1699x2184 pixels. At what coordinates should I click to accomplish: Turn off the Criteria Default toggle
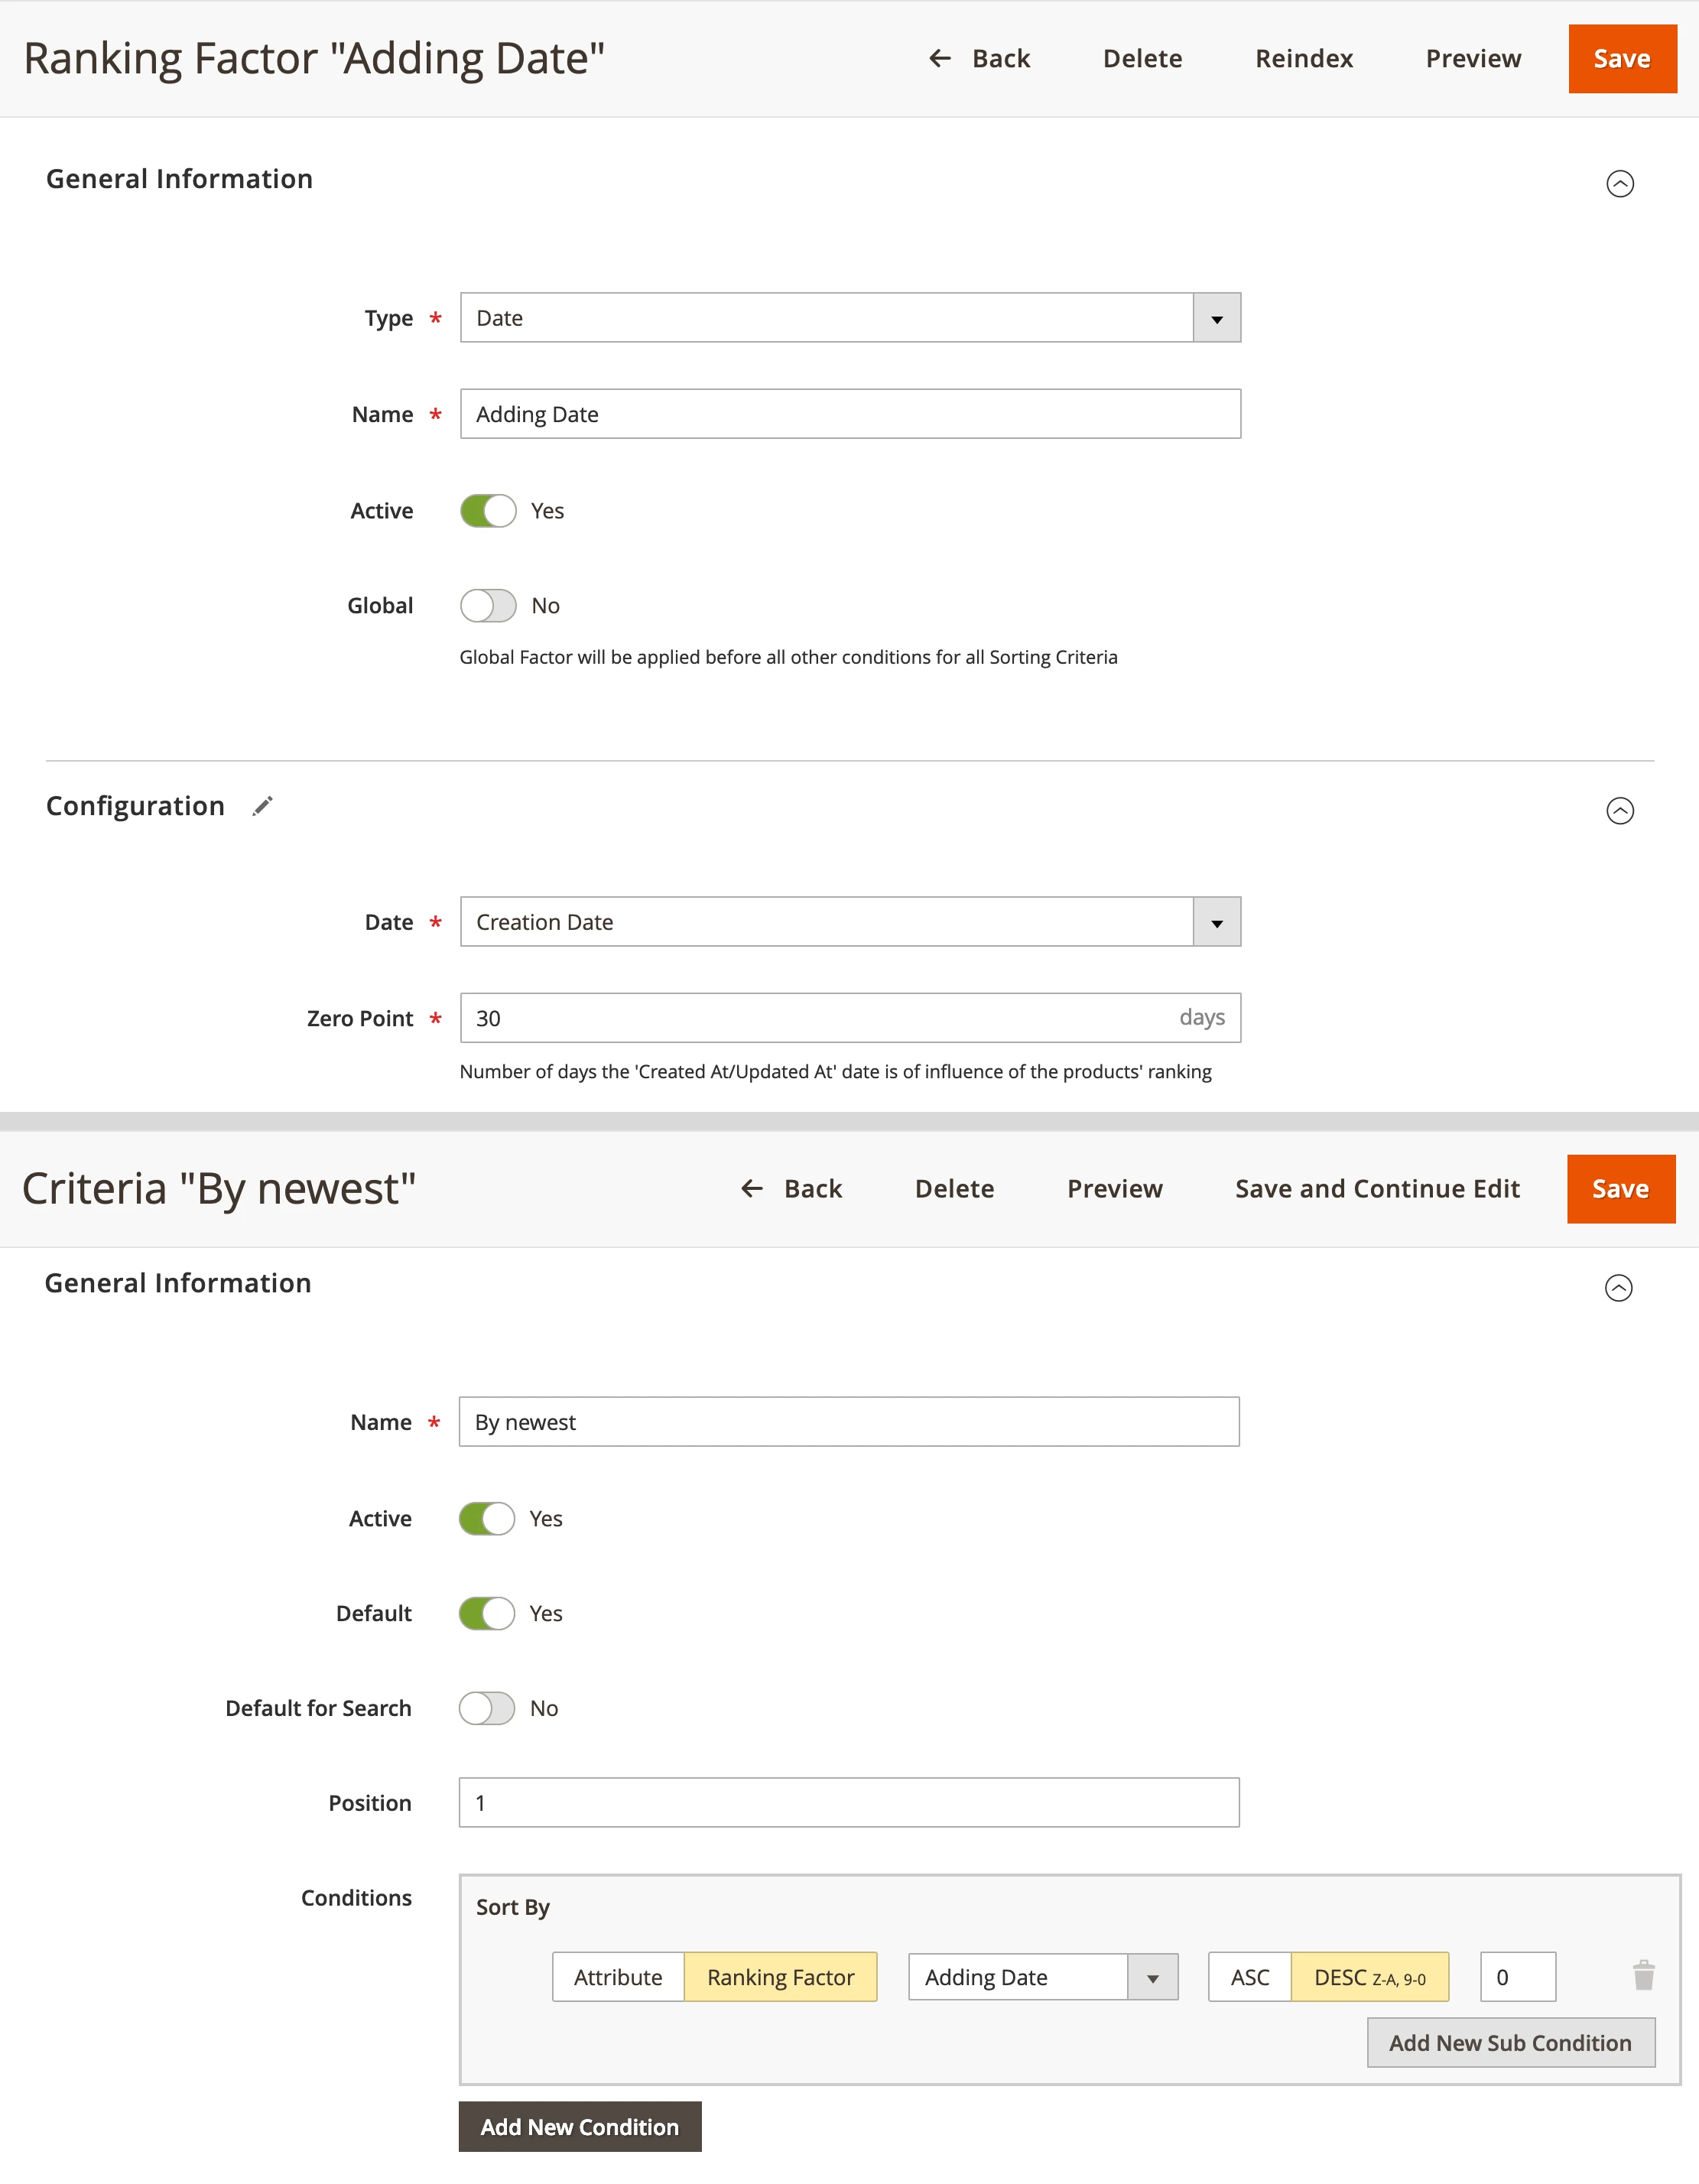tap(487, 1613)
